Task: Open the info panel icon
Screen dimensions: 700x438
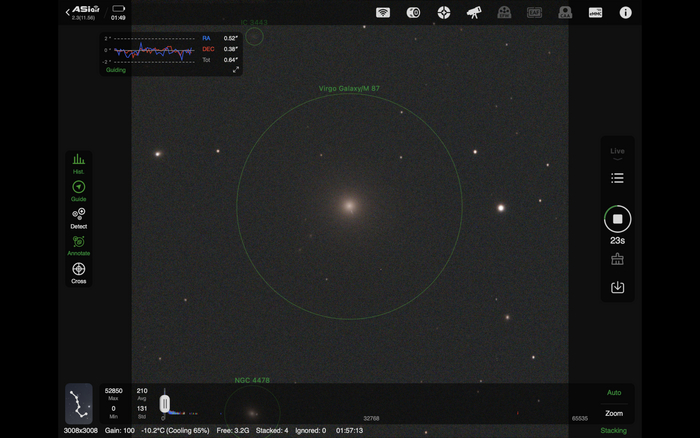Action: [626, 13]
